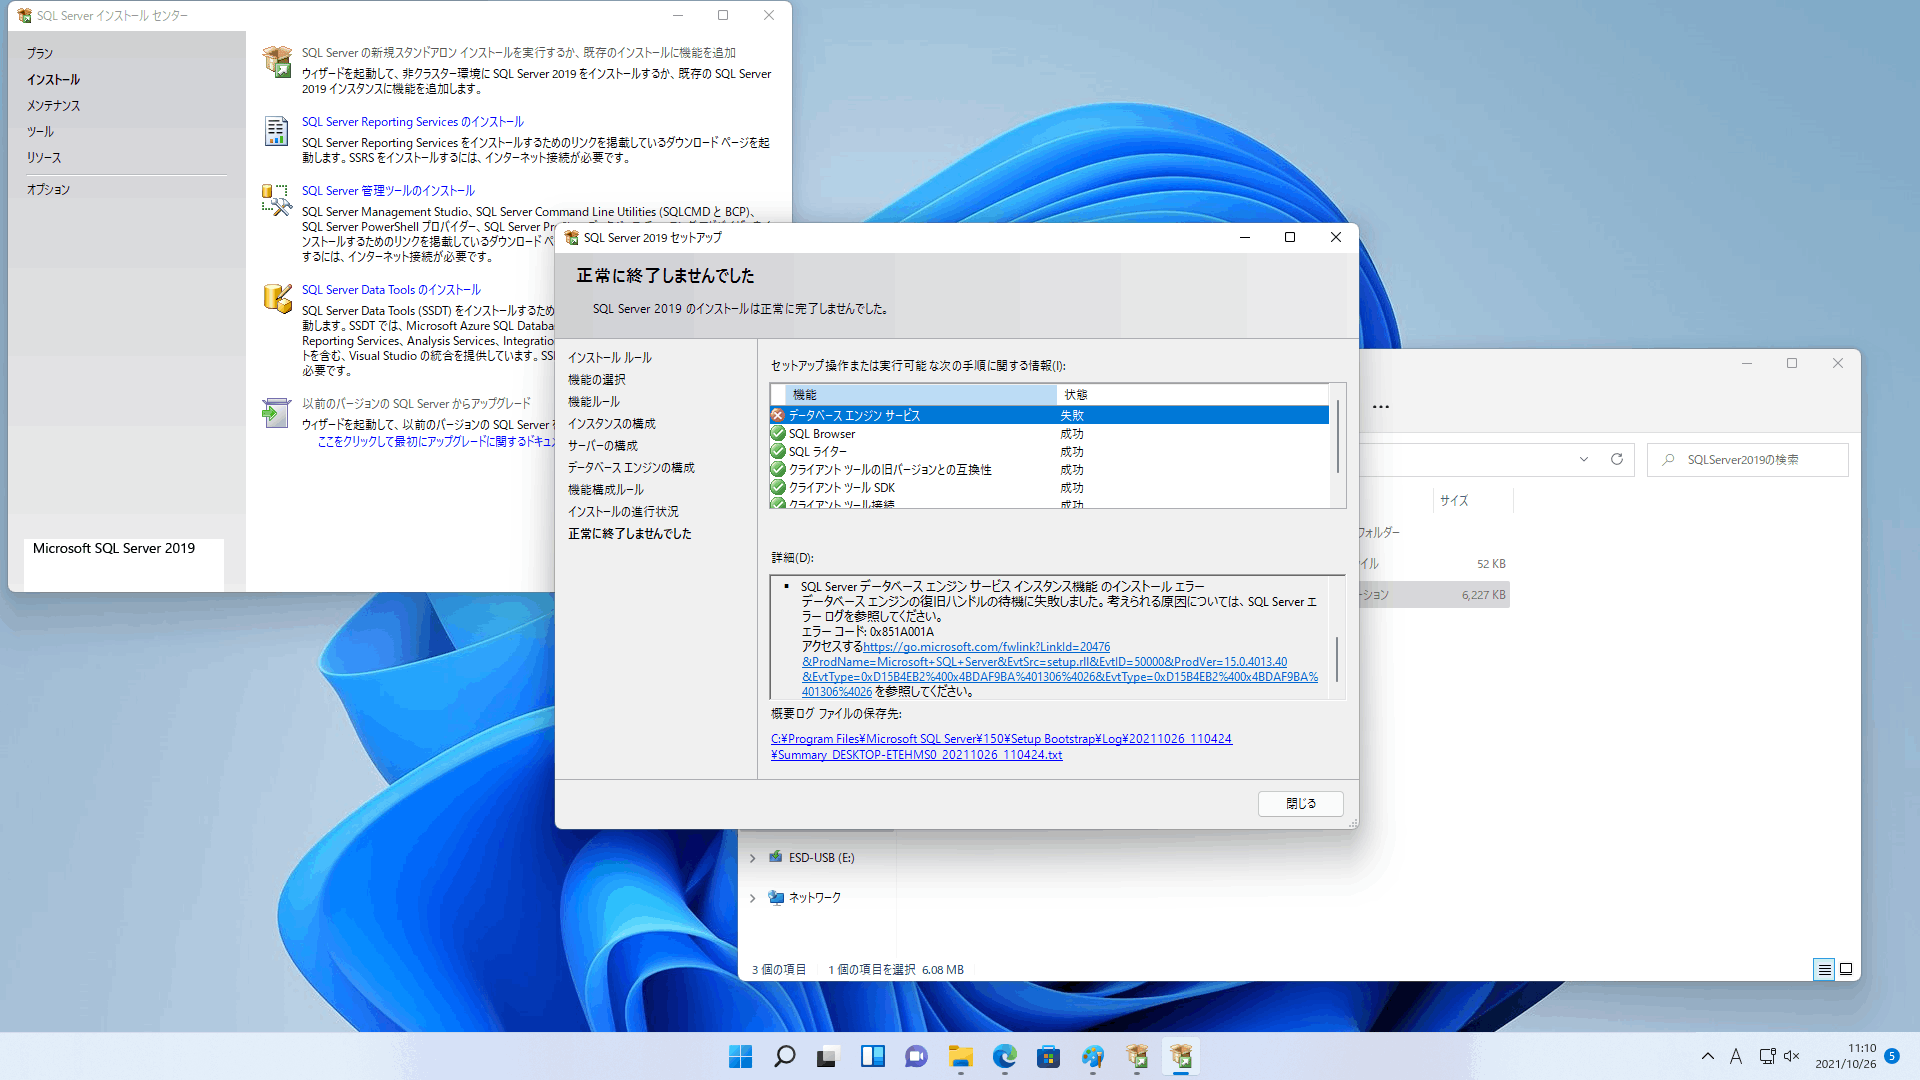This screenshot has width=1920, height=1080.
Task: Click the clock and date in system tray
Action: click(1845, 1056)
